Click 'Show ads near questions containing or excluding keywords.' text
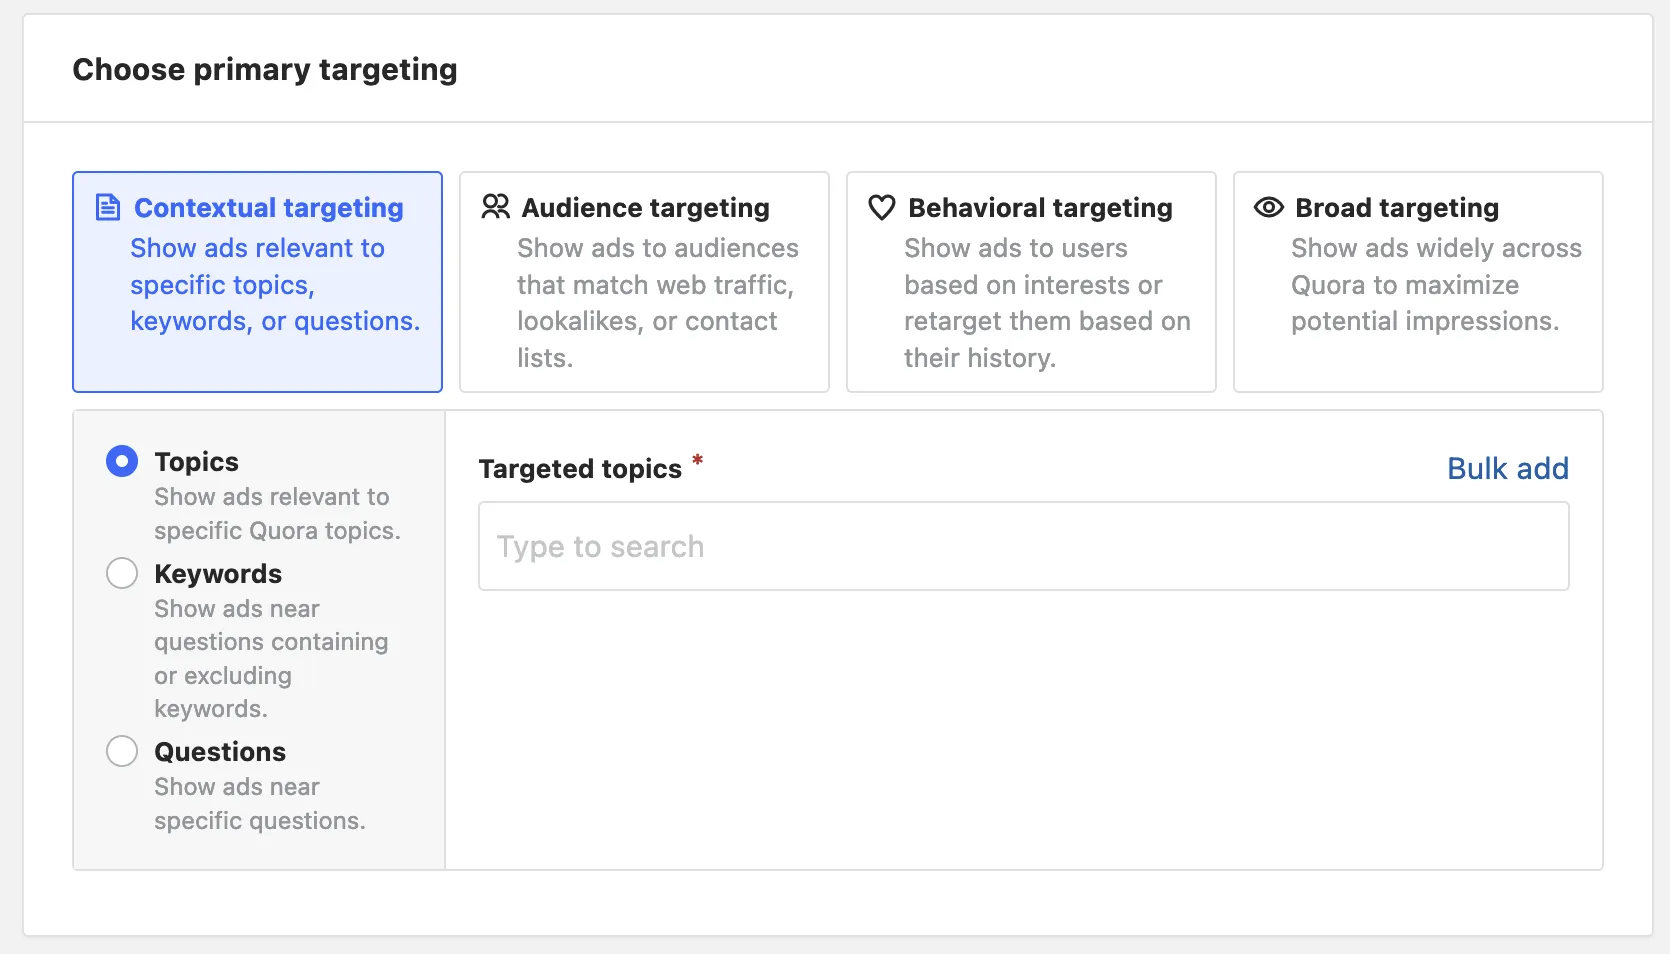 pyautogui.click(x=271, y=659)
